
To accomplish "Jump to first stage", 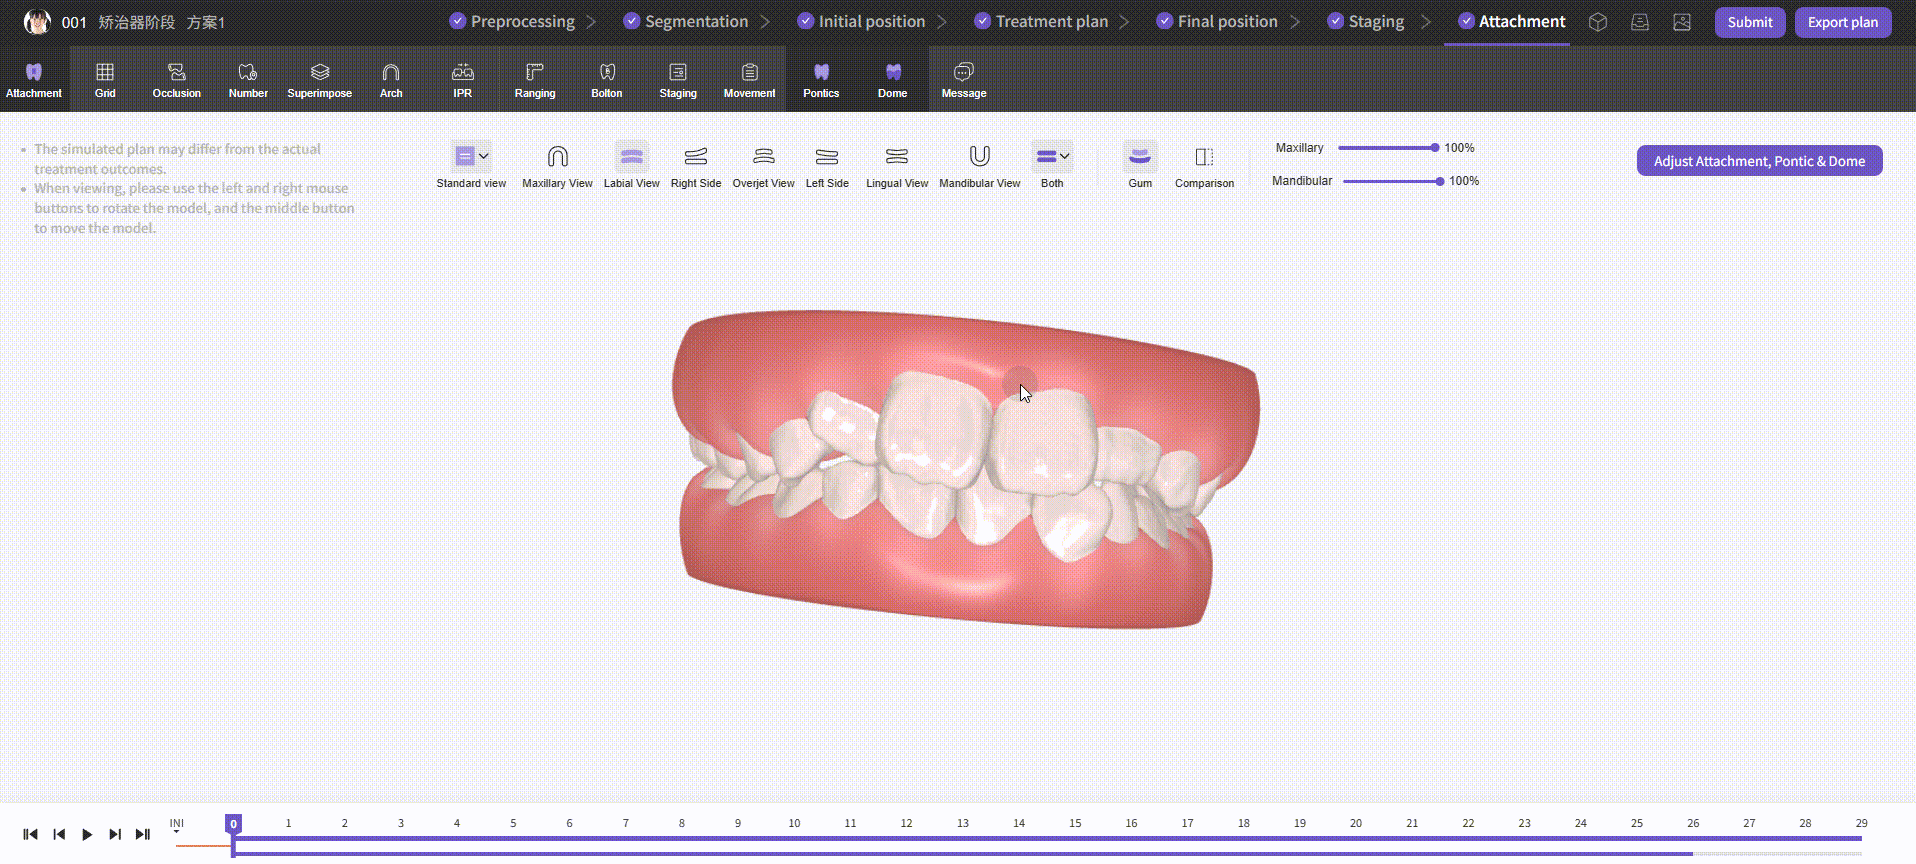I will coord(30,834).
